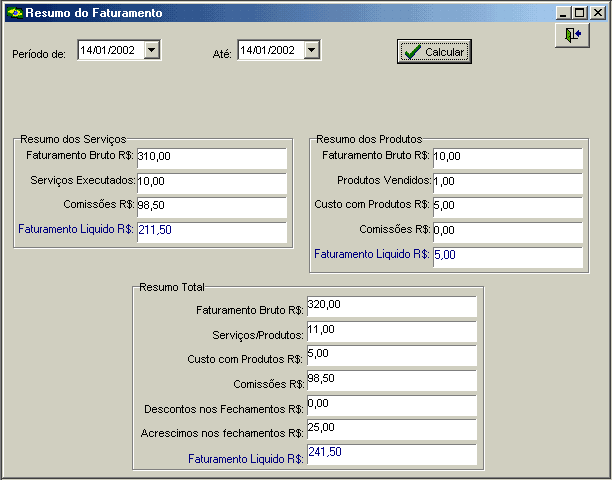612x480 pixels.
Task: Click the exit door icon button
Action: click(572, 35)
